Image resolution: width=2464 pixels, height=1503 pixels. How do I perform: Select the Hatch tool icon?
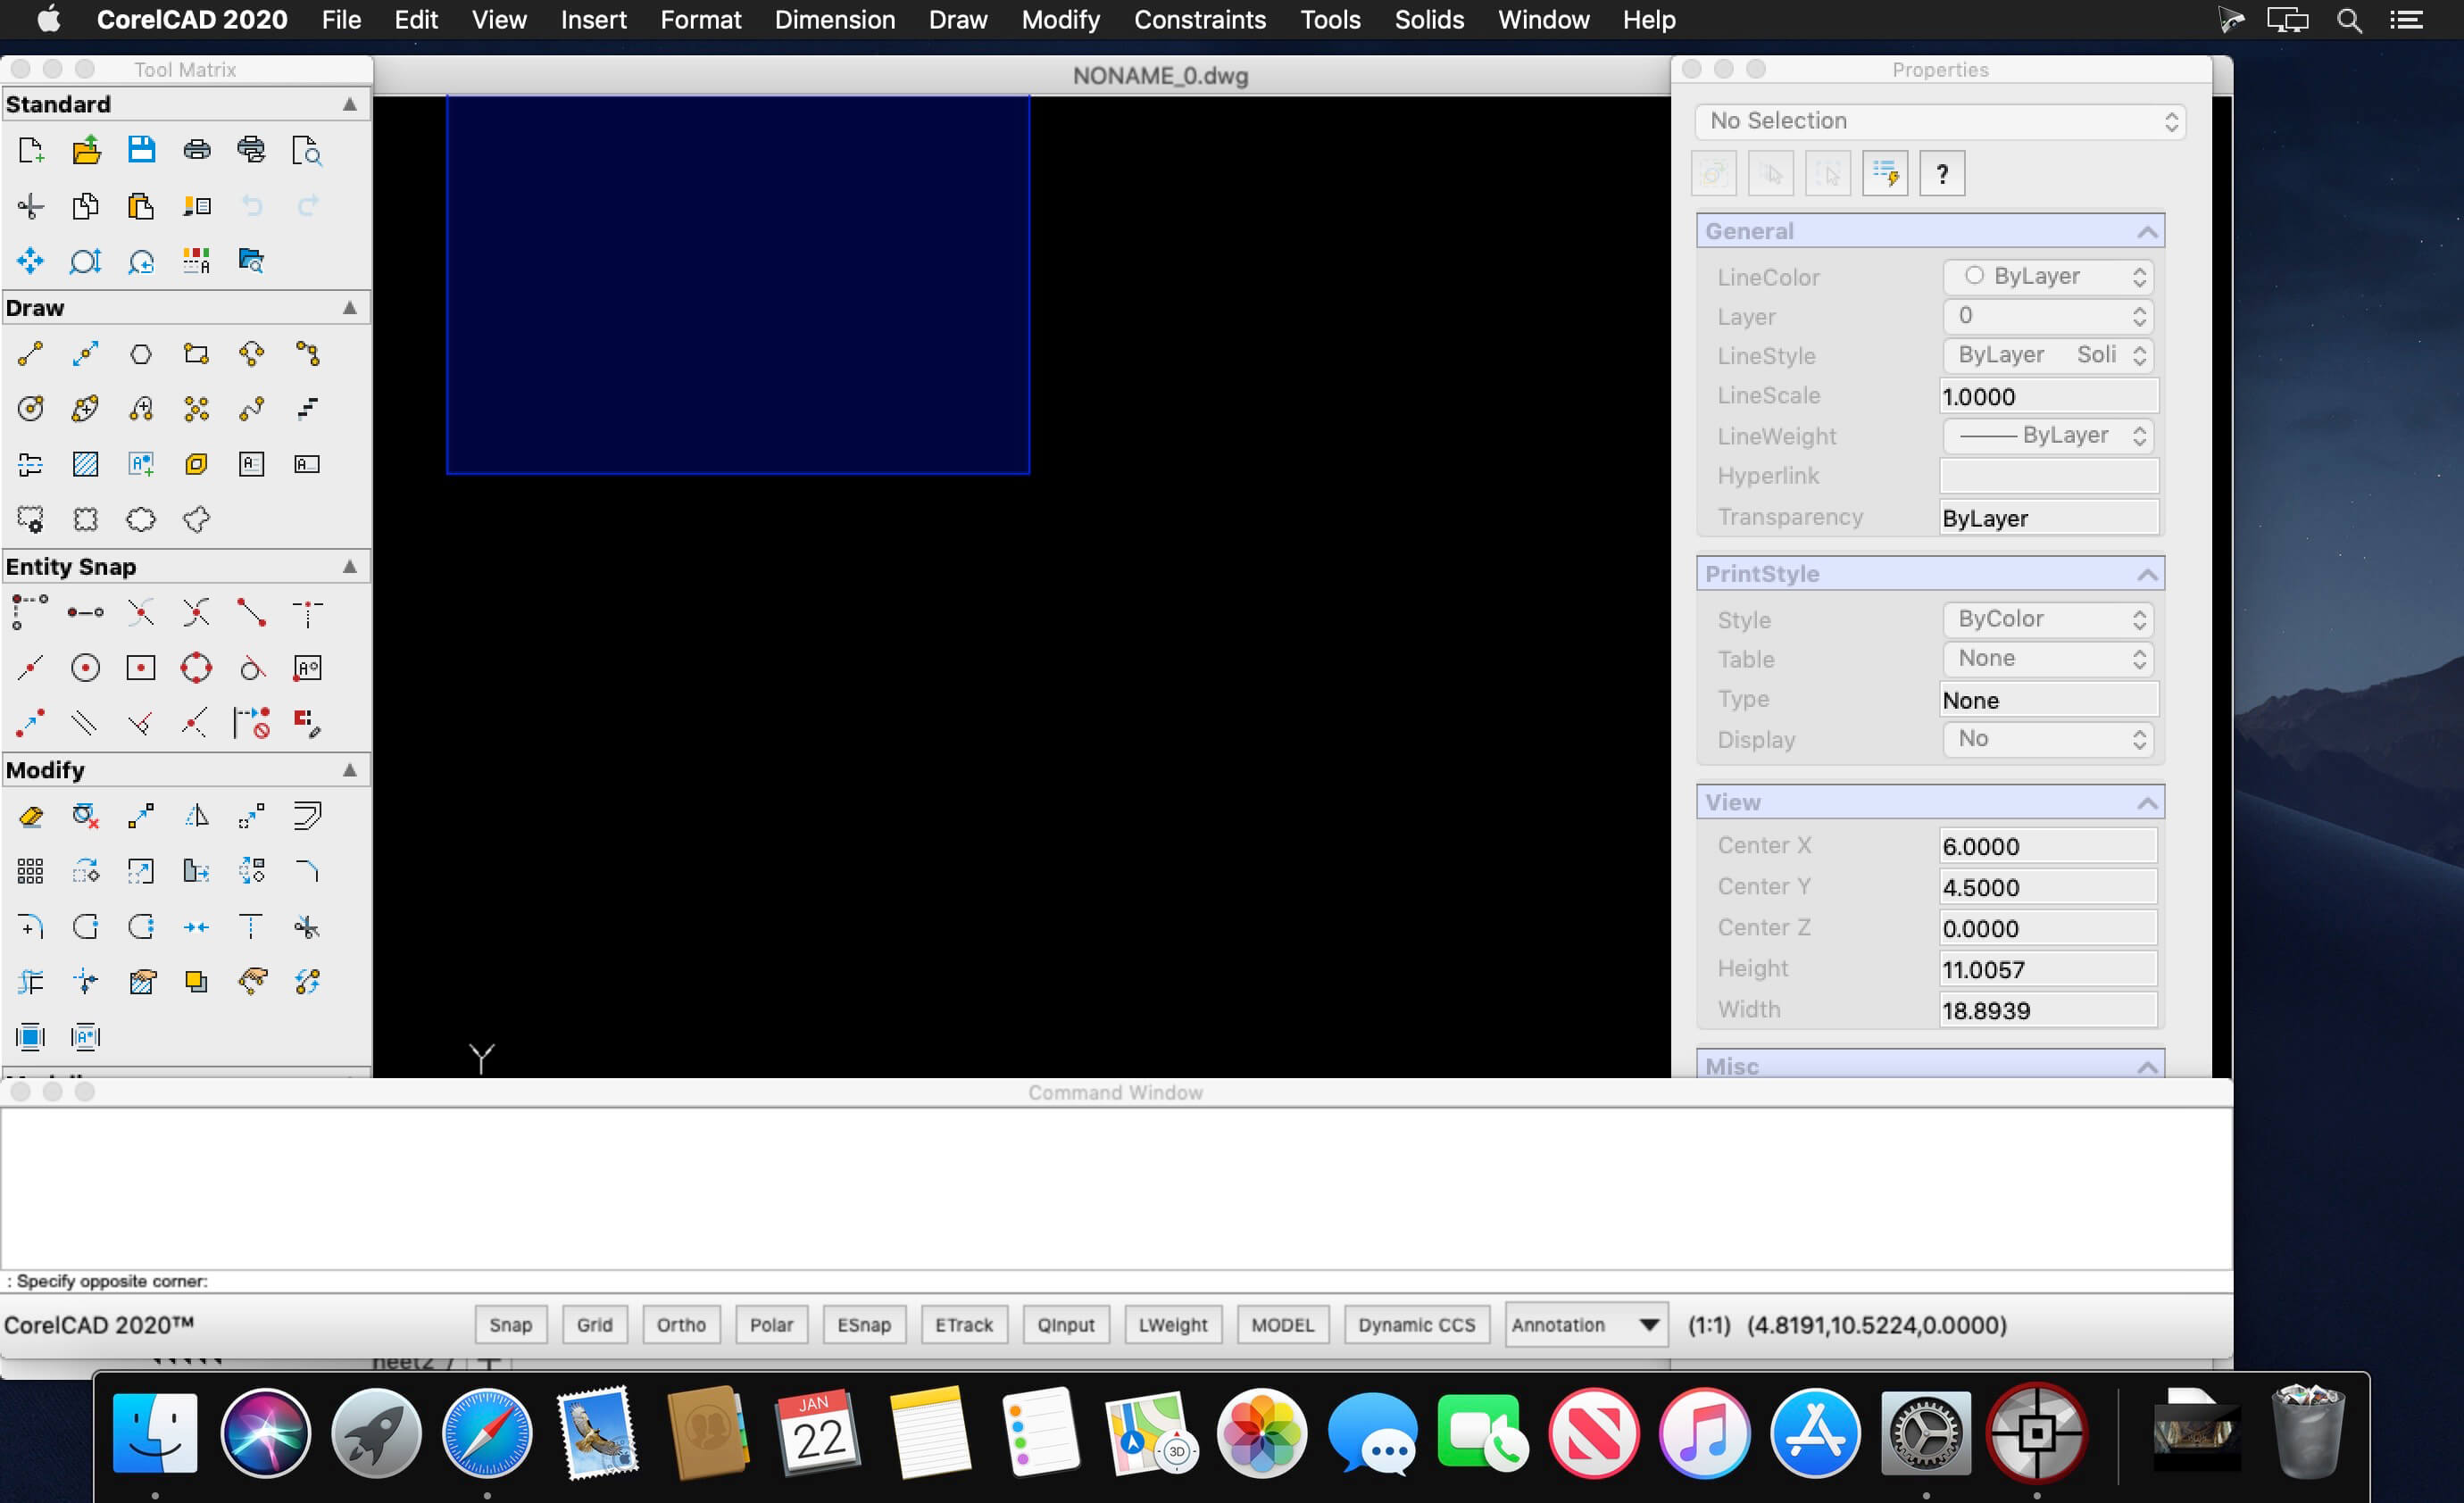86,464
